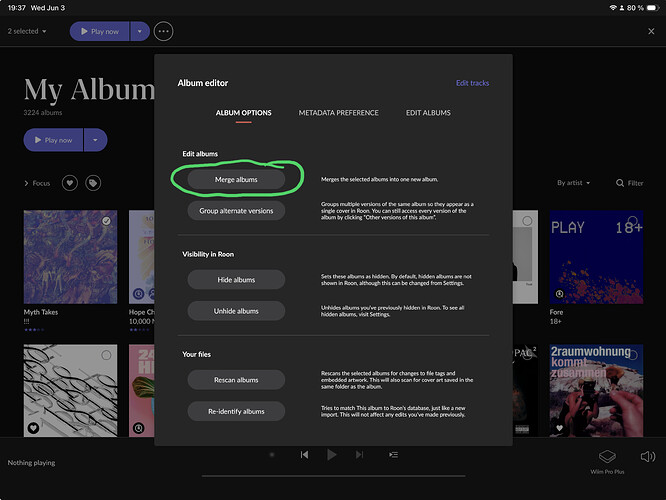Start Rescan albums

coord(236,380)
